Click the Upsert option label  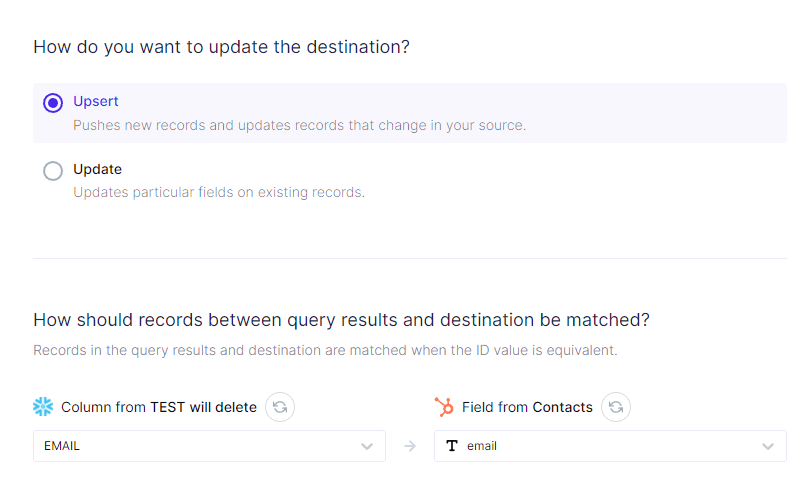(96, 102)
